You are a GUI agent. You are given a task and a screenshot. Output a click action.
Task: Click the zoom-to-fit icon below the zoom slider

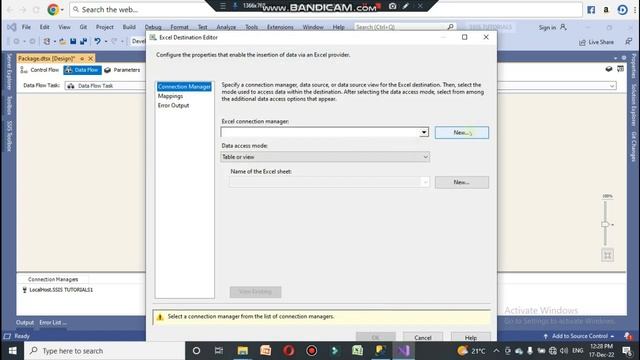click(607, 256)
